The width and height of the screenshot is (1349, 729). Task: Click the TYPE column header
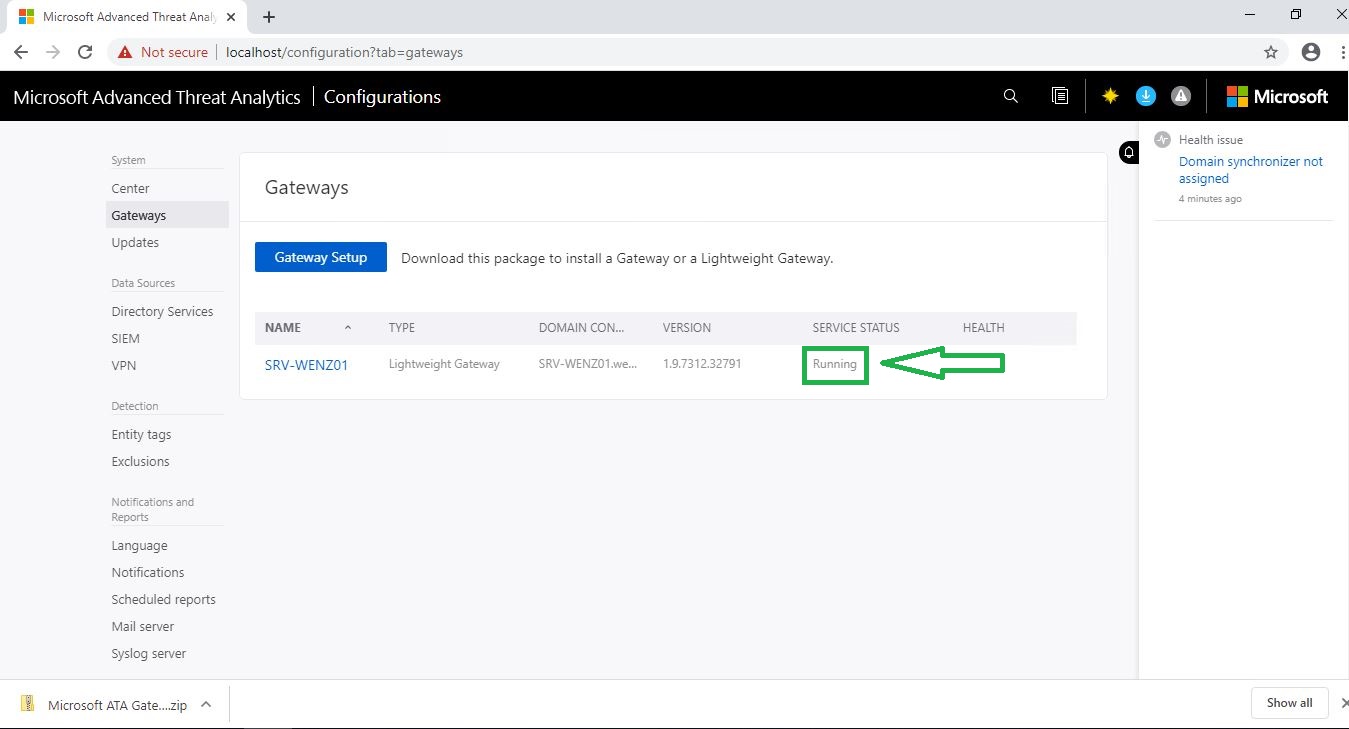pos(402,328)
